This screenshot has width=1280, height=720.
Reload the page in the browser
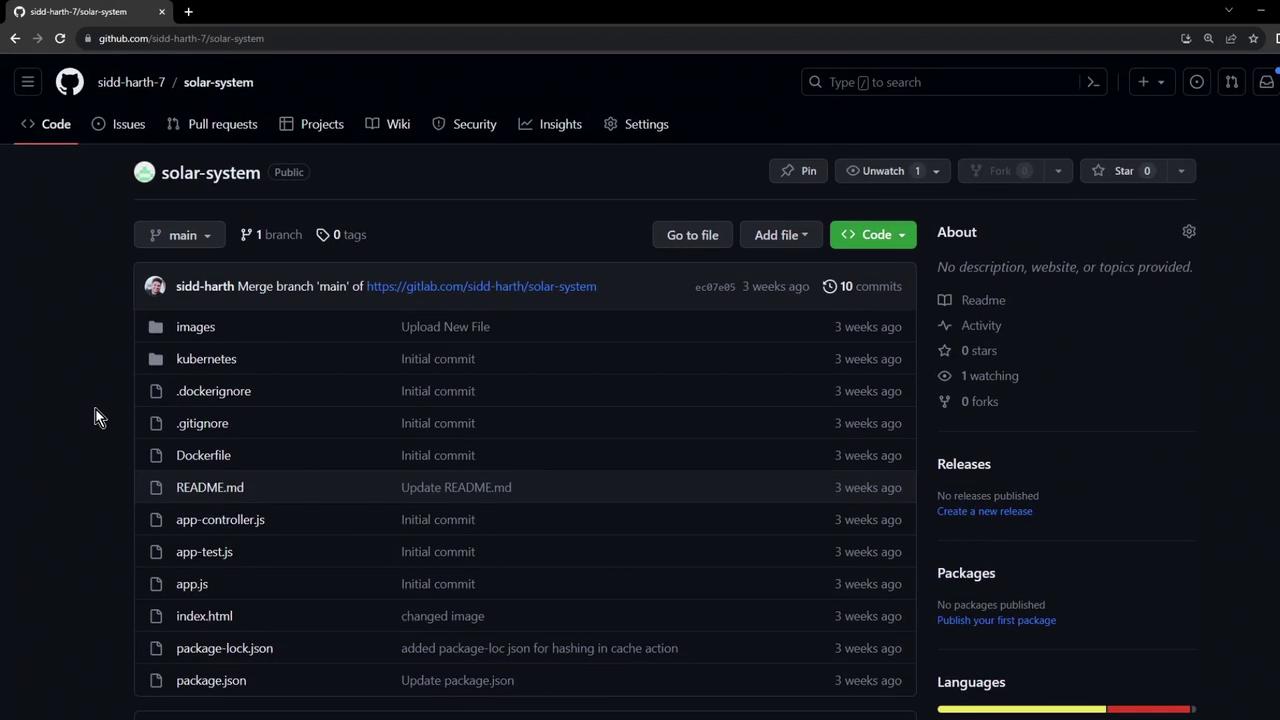coord(60,38)
